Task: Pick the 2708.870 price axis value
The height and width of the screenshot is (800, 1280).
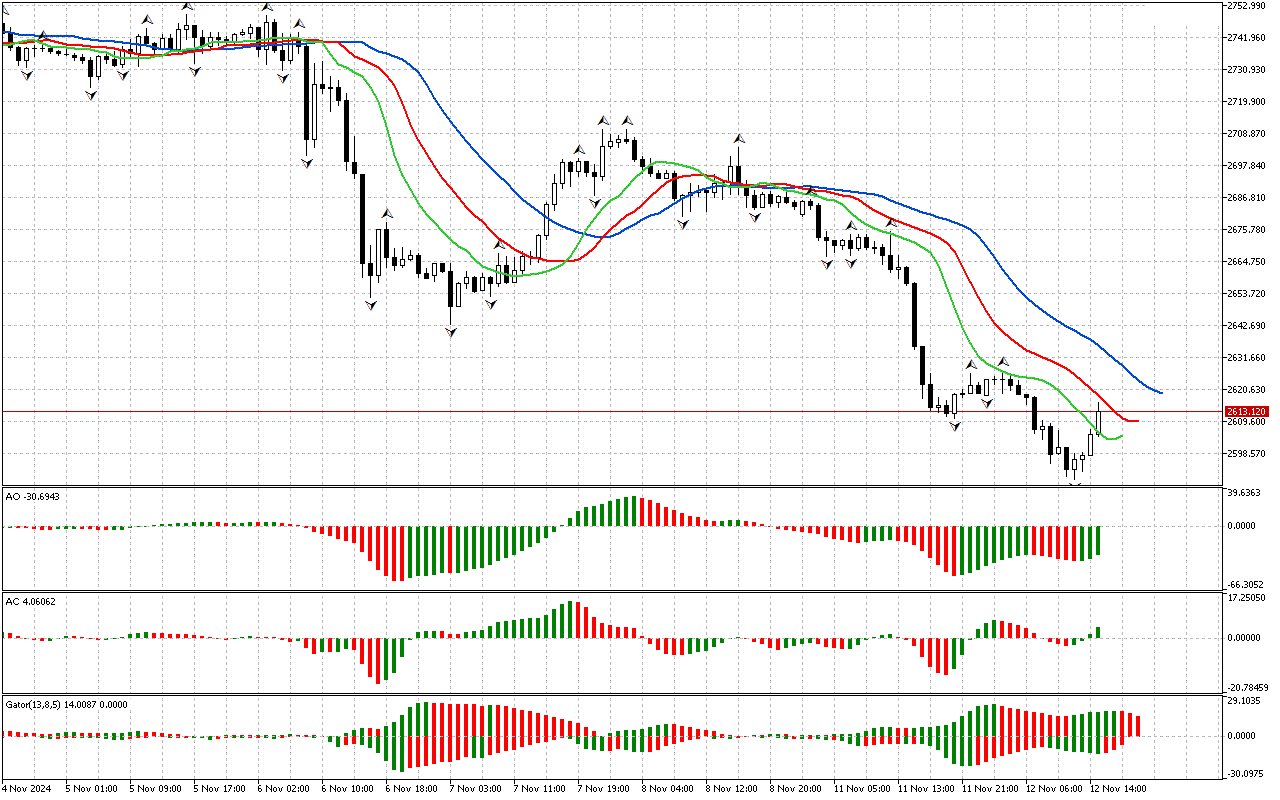Action: pos(1247,134)
